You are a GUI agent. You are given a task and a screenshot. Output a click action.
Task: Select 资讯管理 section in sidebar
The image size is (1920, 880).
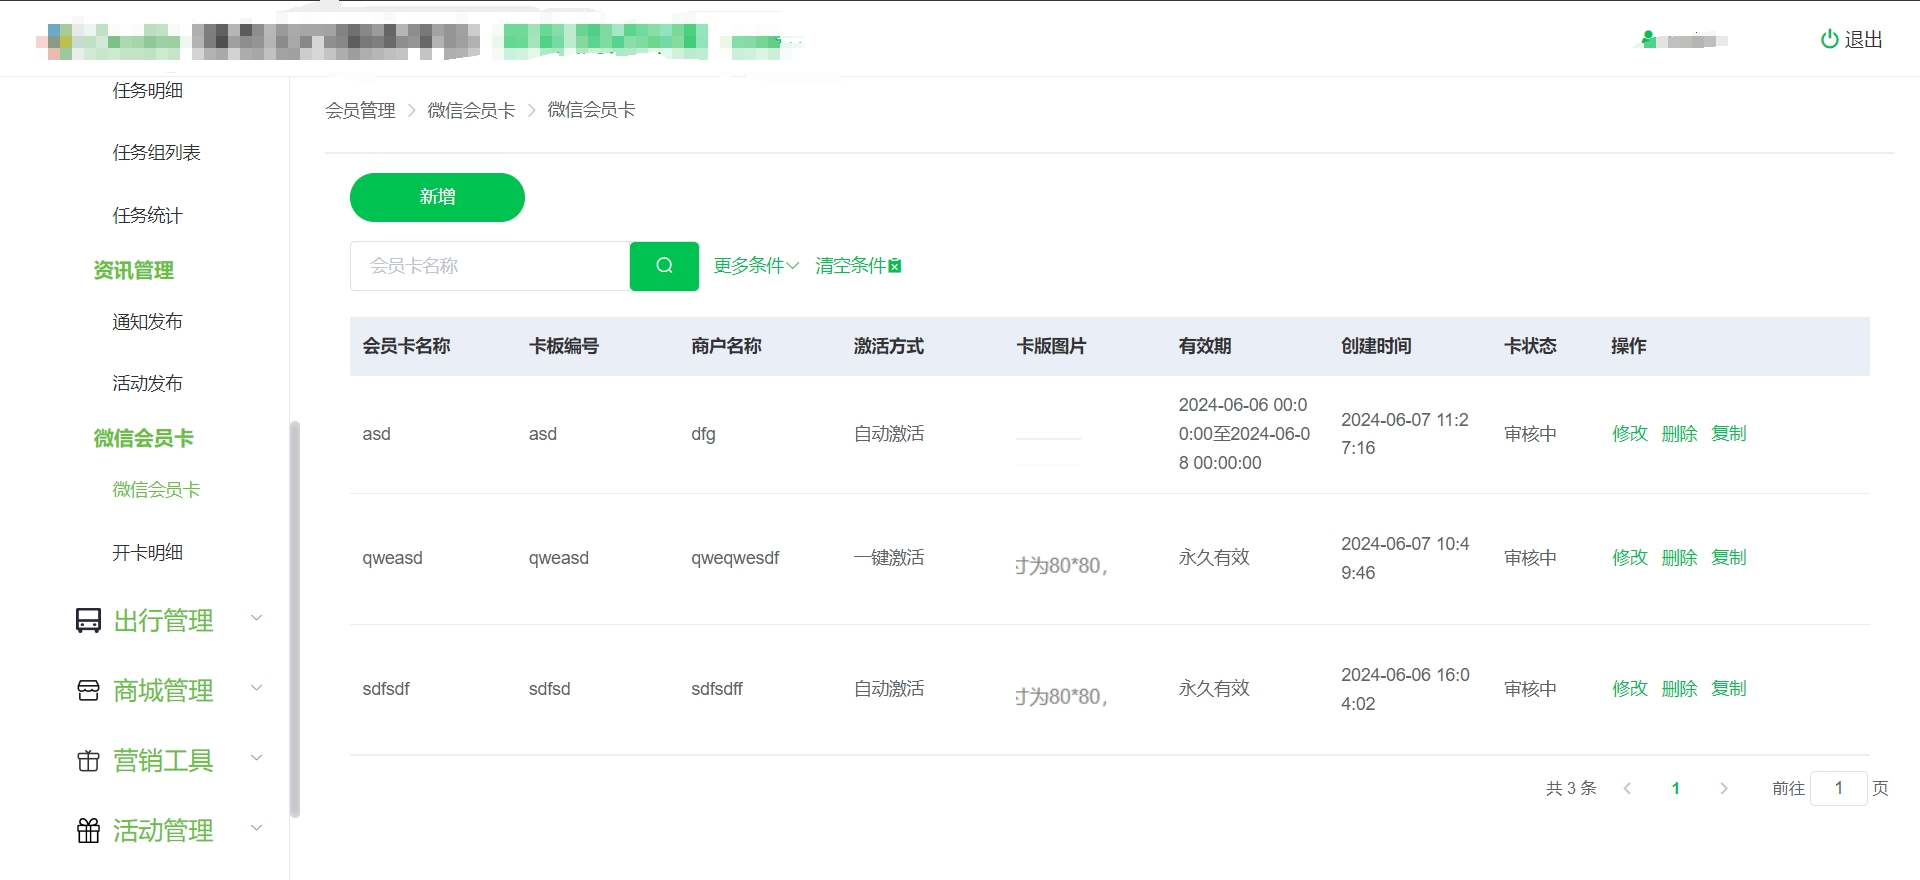[x=133, y=271]
